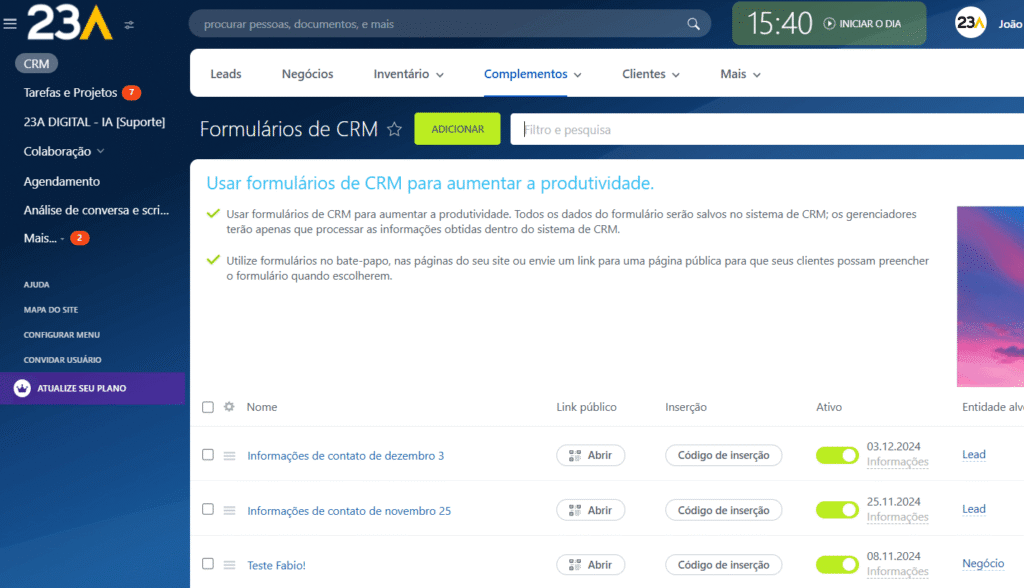Switch to the Leads tab

pos(226,74)
